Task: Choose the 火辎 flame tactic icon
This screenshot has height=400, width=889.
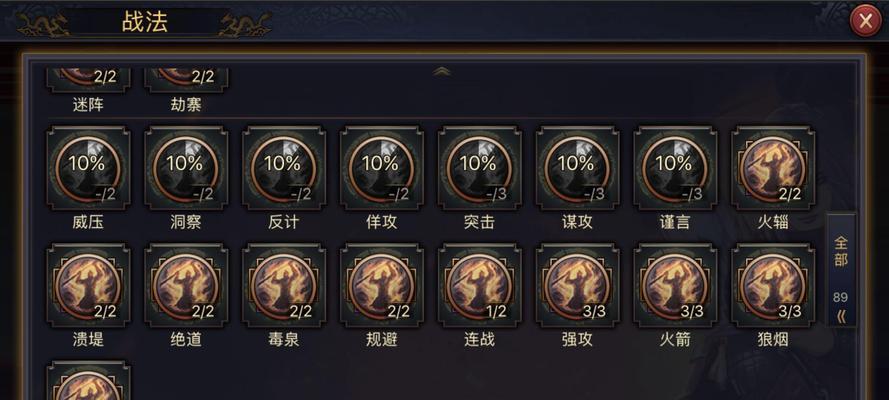Action: point(773,168)
